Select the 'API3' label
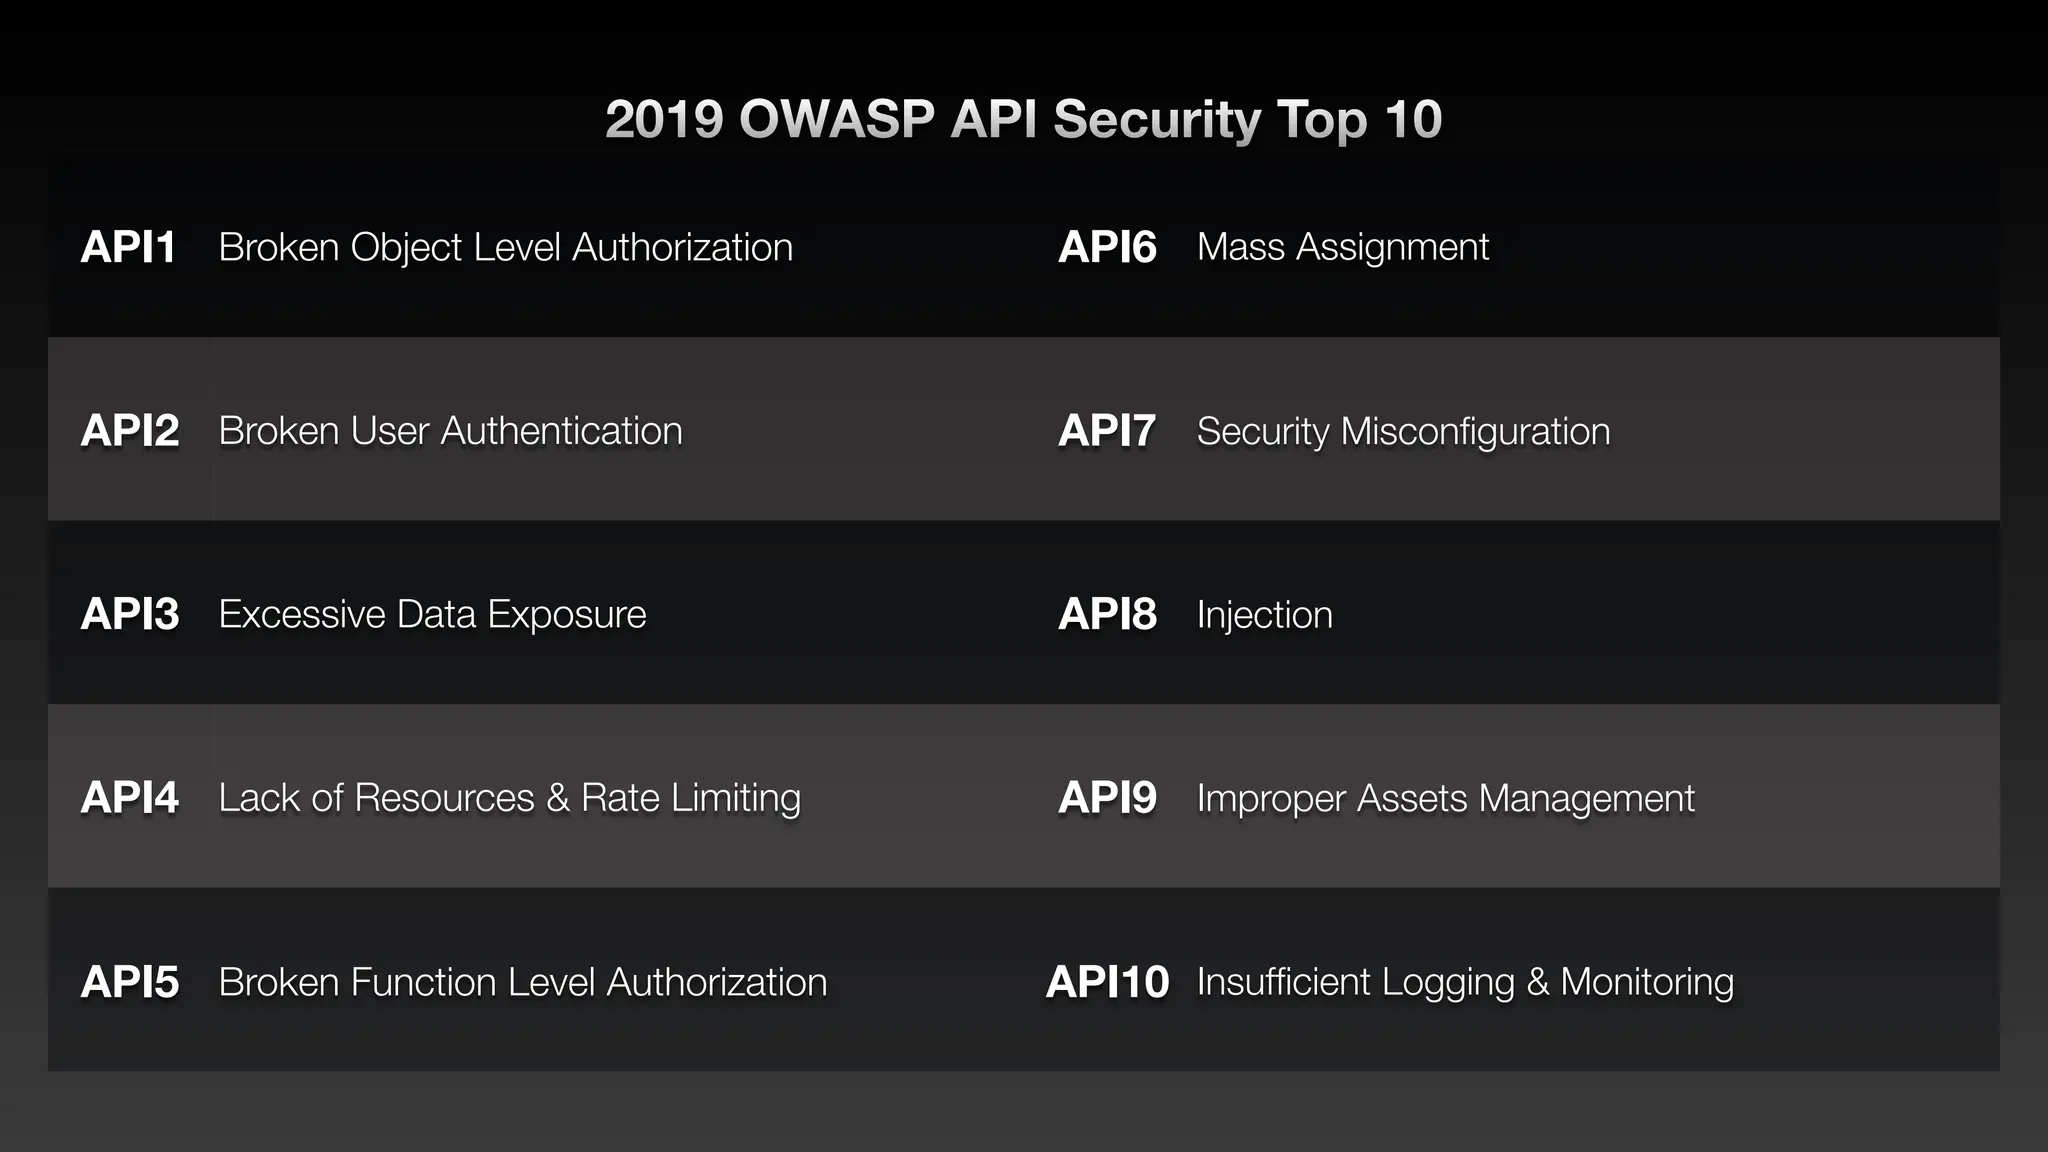The width and height of the screenshot is (2048, 1152). point(130,614)
